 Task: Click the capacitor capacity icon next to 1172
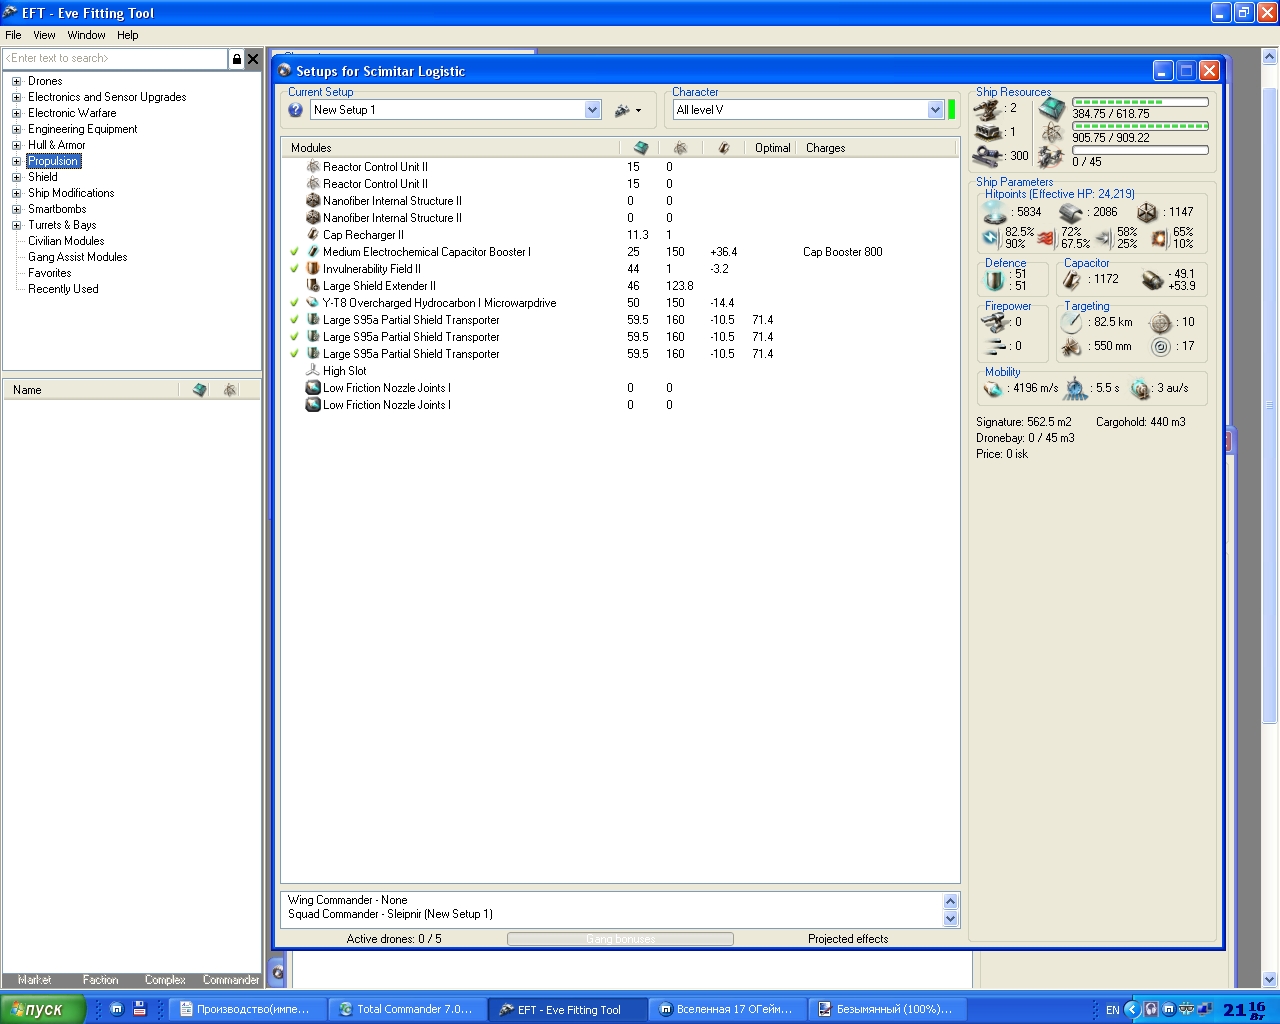pyautogui.click(x=1073, y=279)
